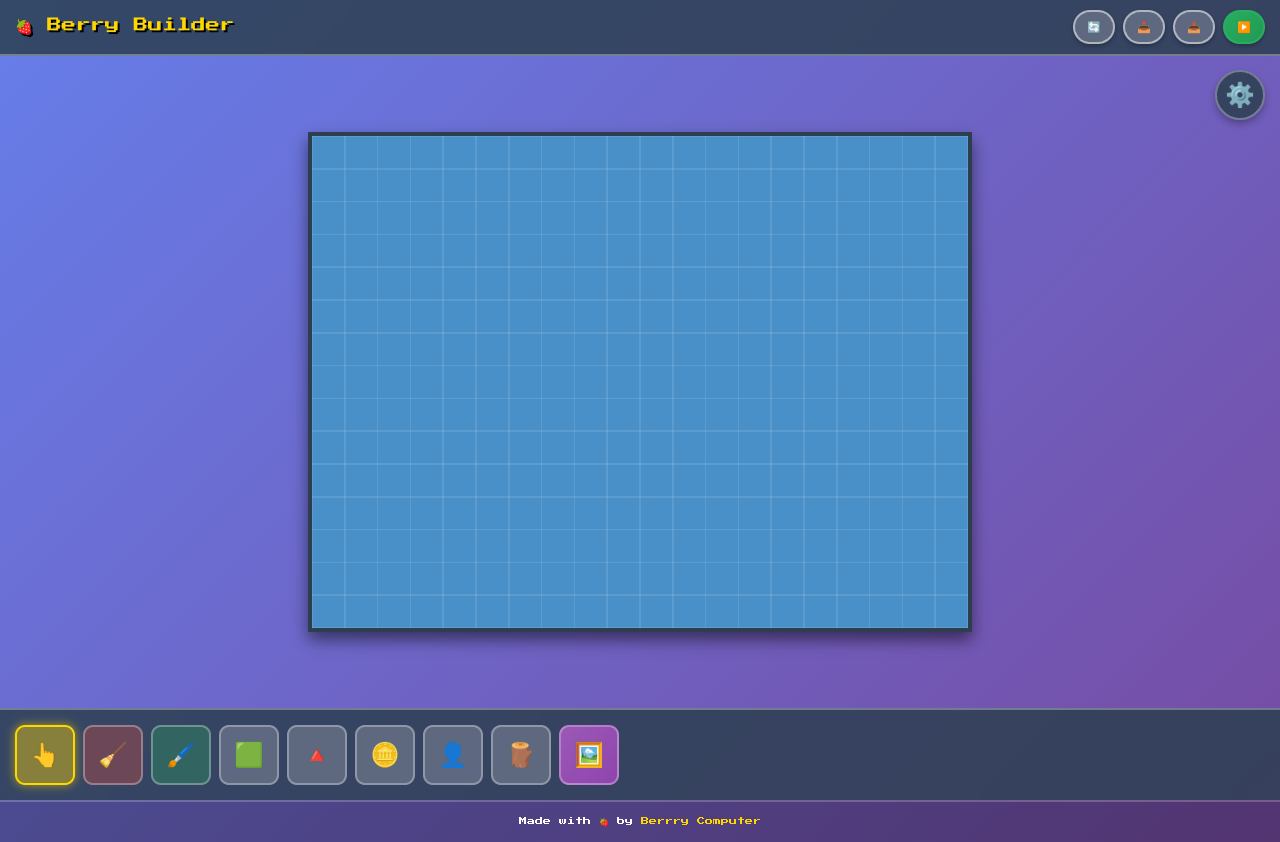Click the loop reset icon in the header

[x=1093, y=27]
